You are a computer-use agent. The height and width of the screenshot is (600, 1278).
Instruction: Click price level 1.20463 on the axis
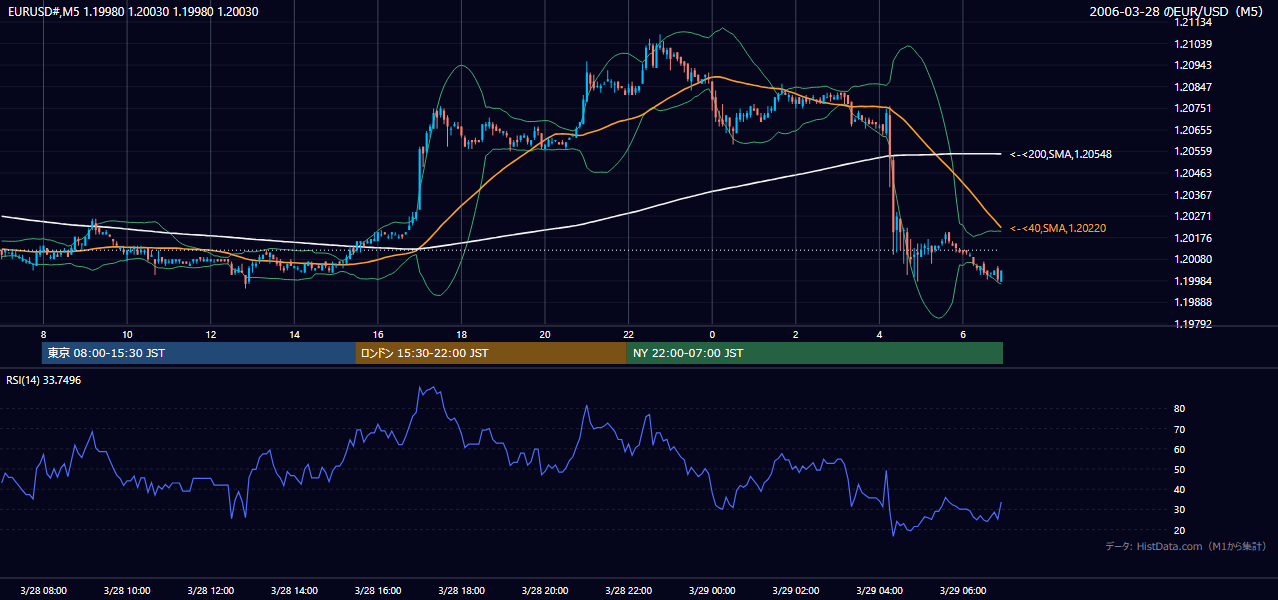(x=1194, y=173)
